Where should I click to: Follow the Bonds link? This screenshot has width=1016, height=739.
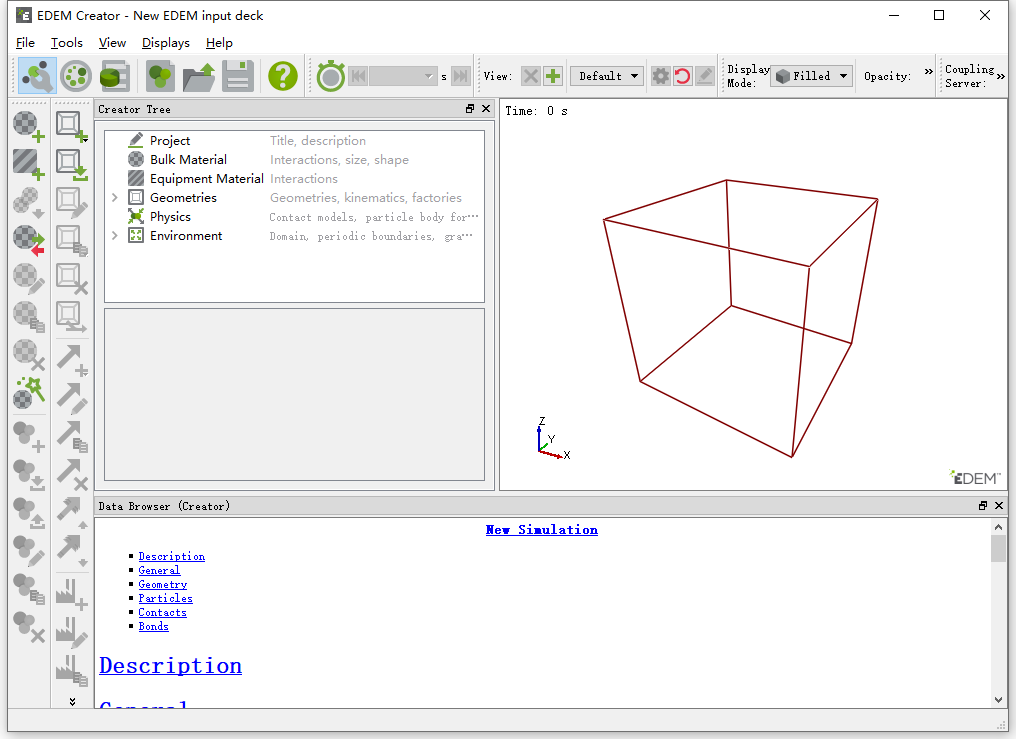154,626
